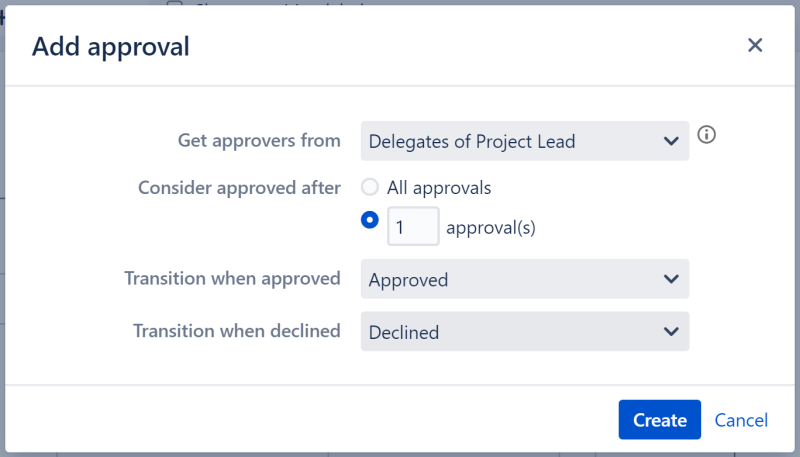800x457 pixels.
Task: Close the Add approval dialog
Action: point(755,45)
